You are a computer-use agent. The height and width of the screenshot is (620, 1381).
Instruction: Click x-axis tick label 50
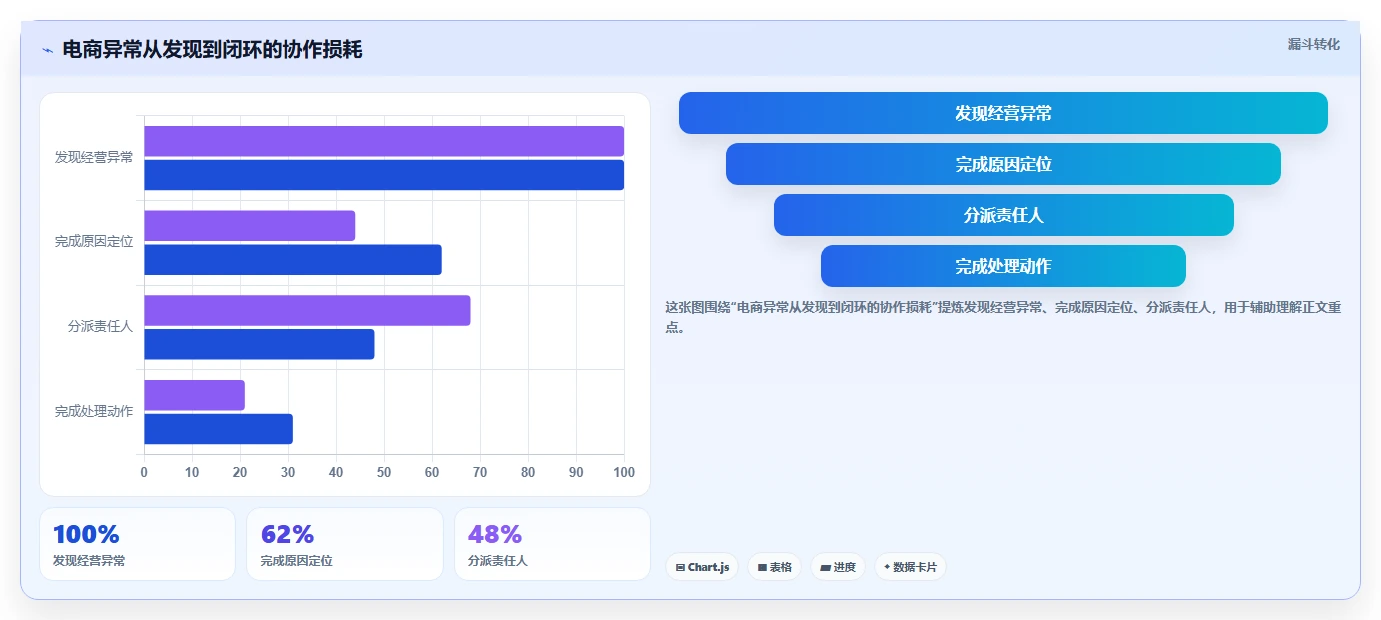[x=384, y=472]
